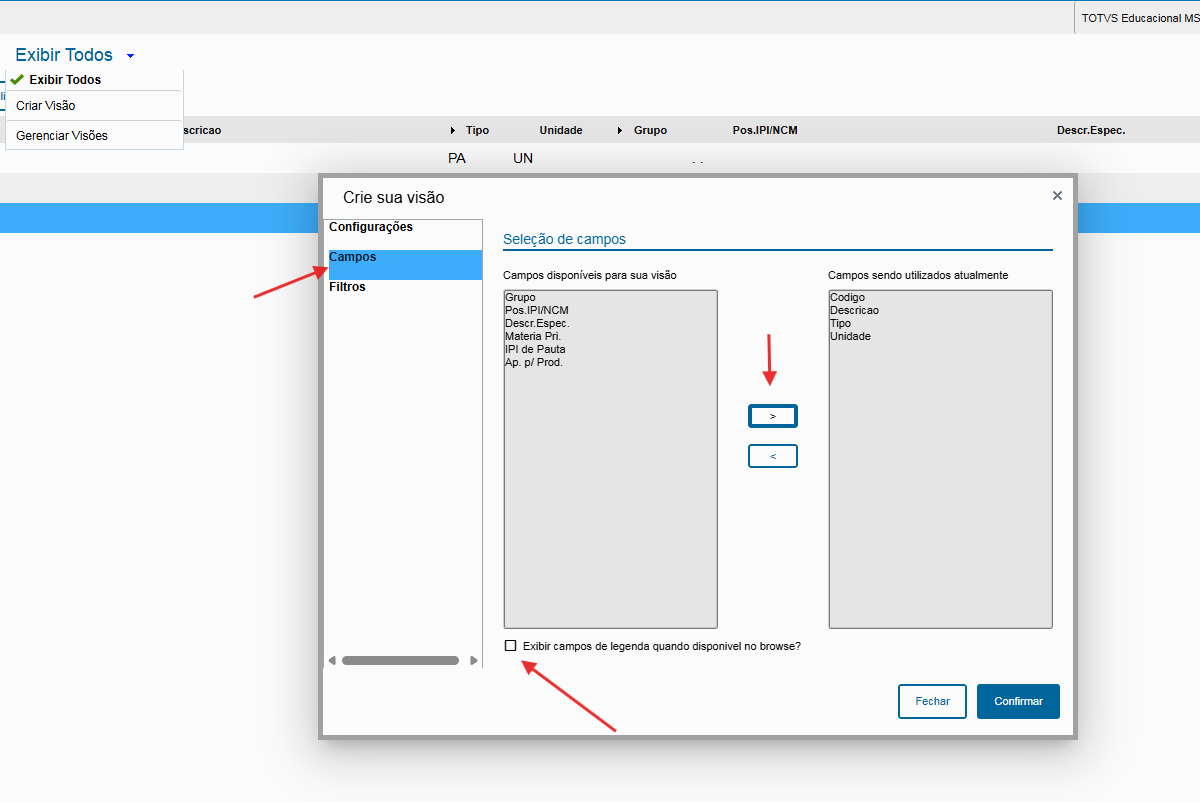
Task: Open the Exibir Todos dropdown arrow
Action: pyautogui.click(x=131, y=56)
